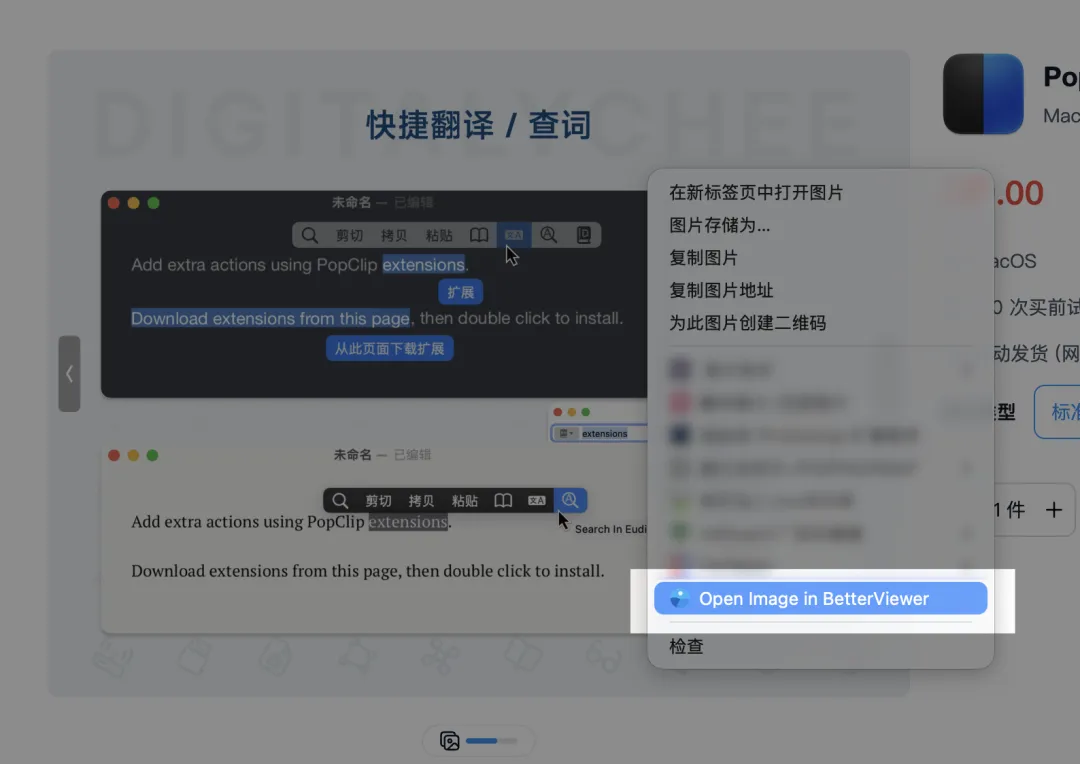Click the extensions search field in small window
Screen dimensions: 1080x764
click(599, 433)
